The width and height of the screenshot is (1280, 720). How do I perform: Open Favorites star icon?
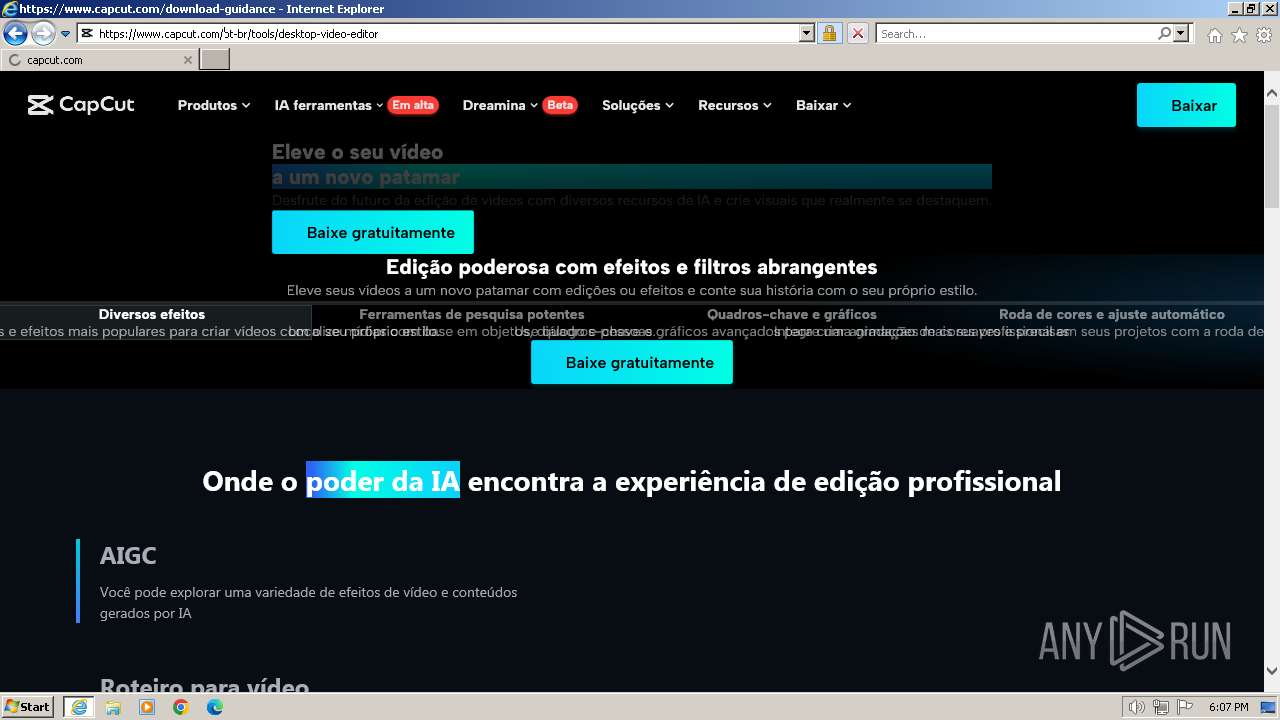click(x=1239, y=35)
